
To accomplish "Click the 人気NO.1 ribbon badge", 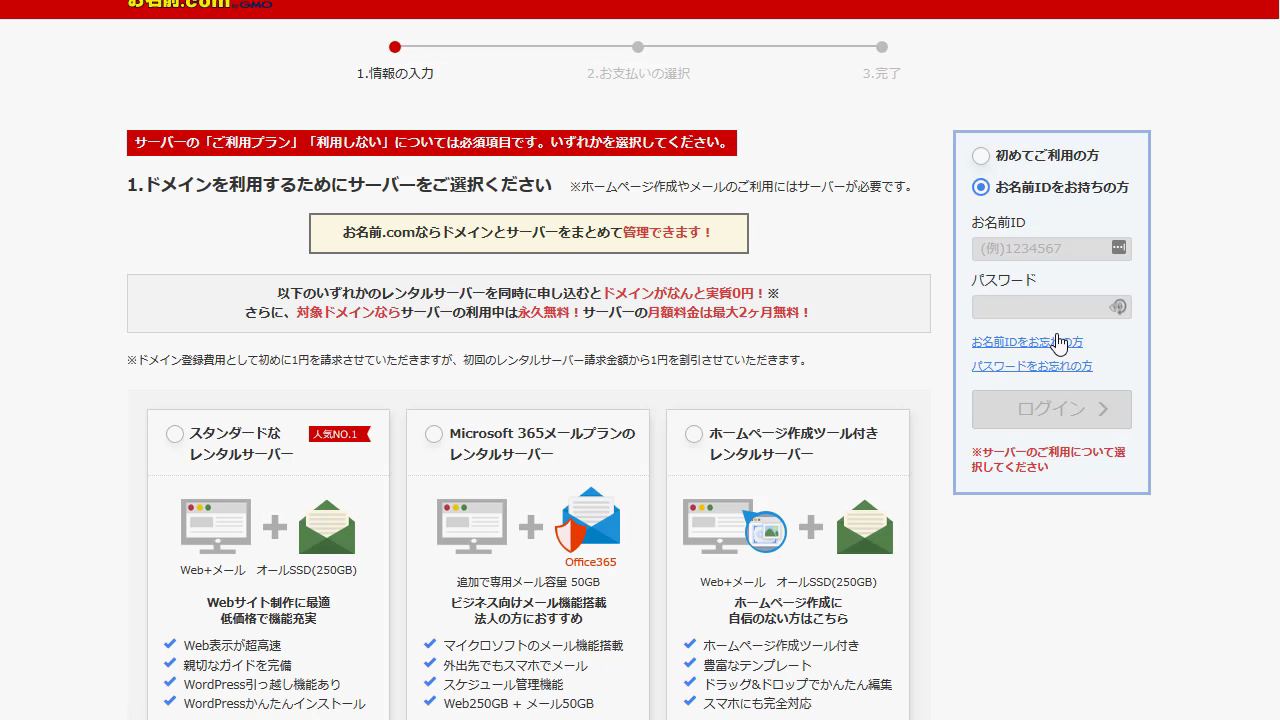I will pos(339,434).
